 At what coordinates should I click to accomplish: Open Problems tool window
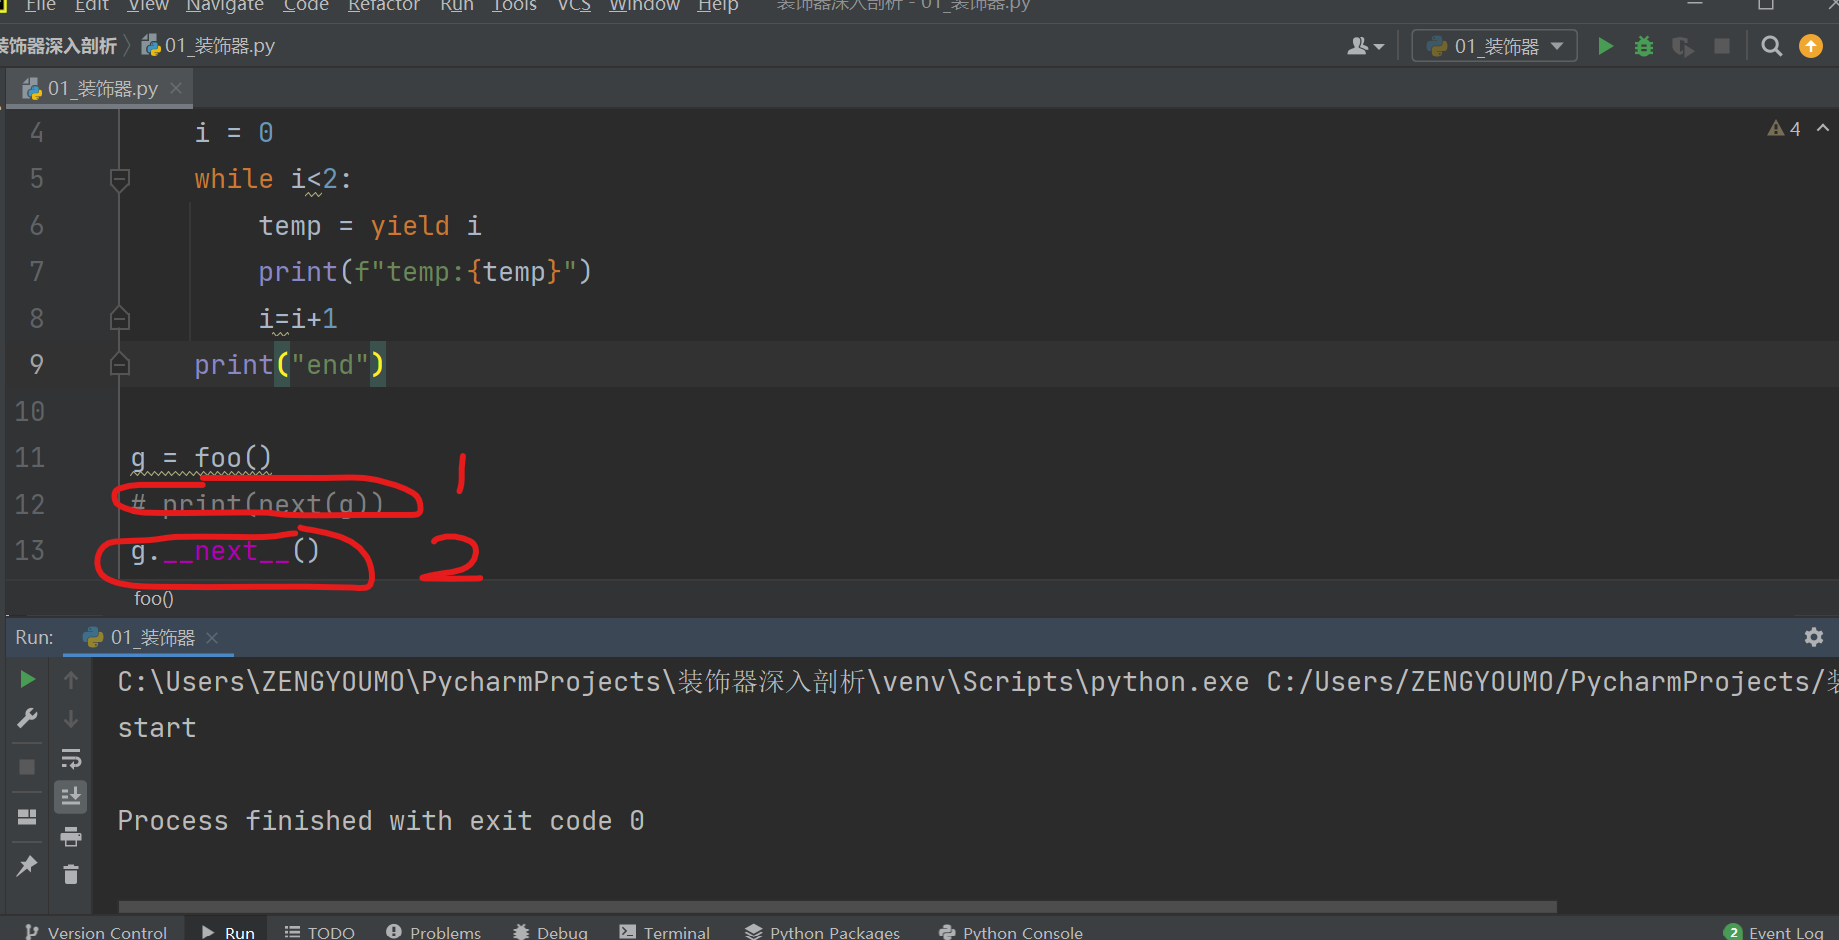click(433, 932)
